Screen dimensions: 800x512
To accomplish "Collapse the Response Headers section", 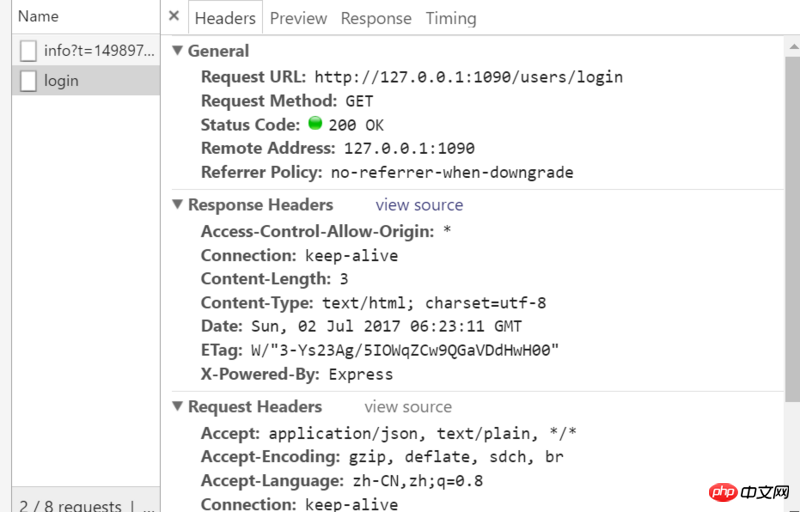I will (177, 204).
